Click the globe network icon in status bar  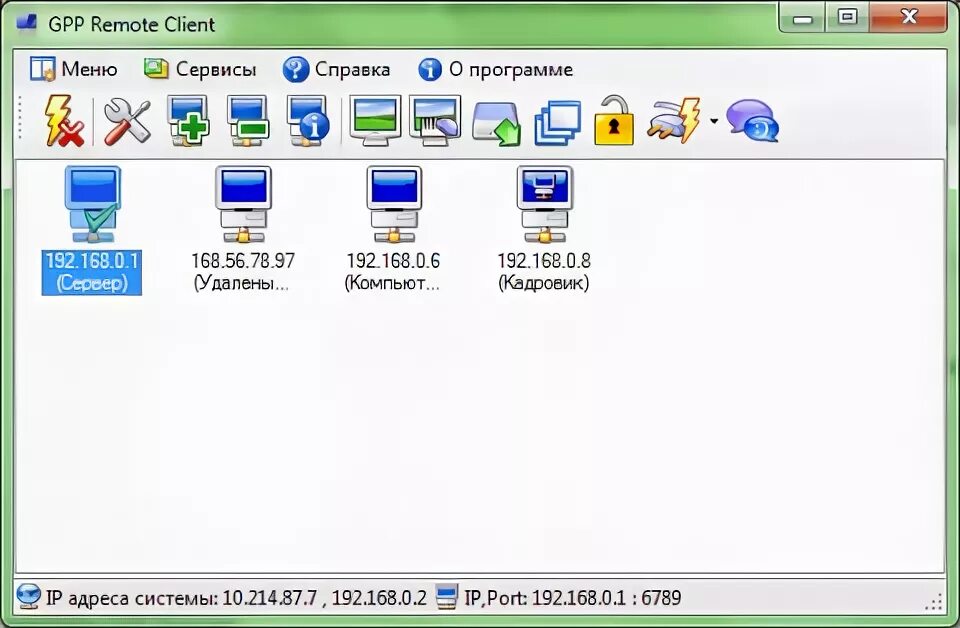point(28,597)
